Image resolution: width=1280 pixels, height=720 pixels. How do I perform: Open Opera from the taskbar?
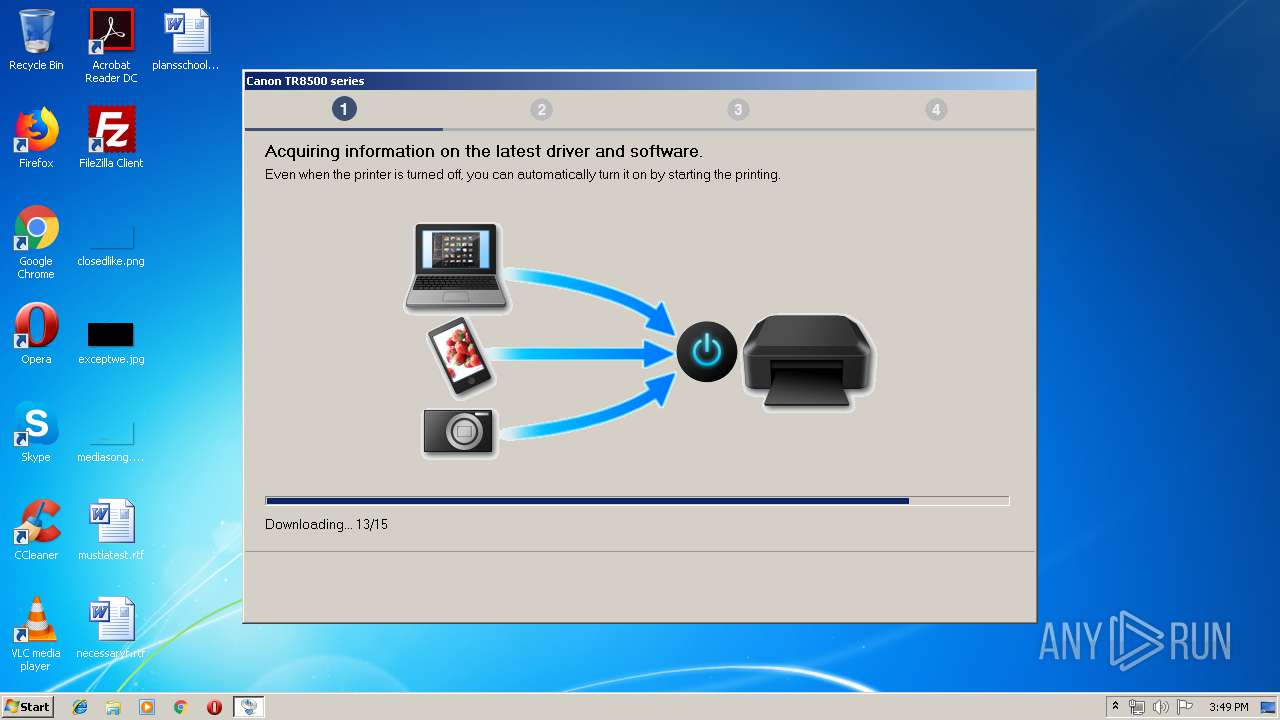click(214, 707)
